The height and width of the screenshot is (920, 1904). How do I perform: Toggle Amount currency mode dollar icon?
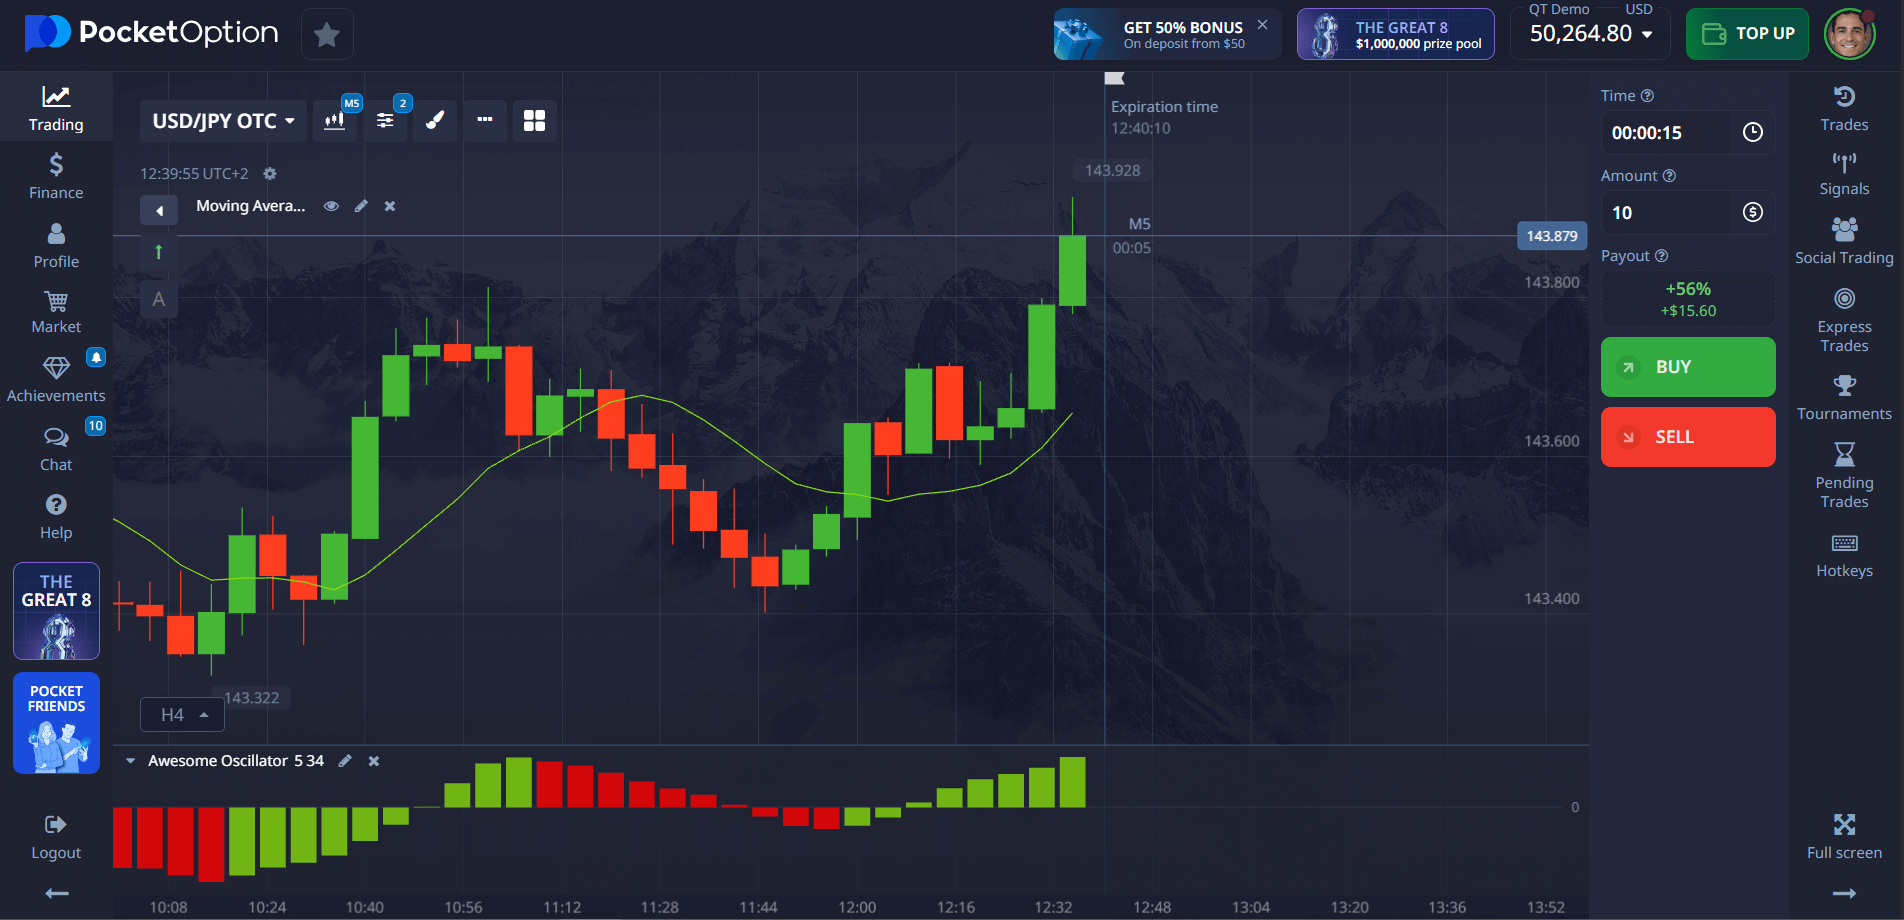[1752, 213]
